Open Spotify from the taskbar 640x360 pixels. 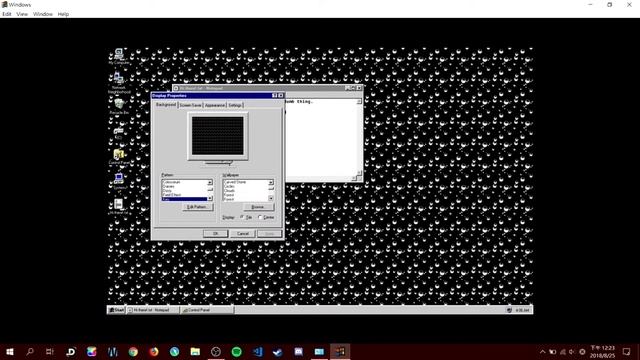tap(236, 351)
